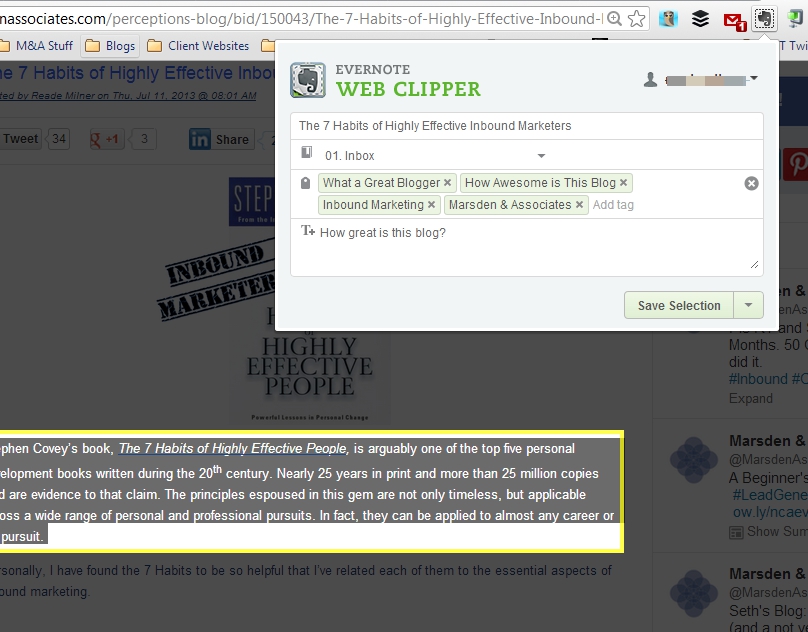808x632 pixels.
Task: Click the Evernote Web Clipper extension icon
Action: 764,19
